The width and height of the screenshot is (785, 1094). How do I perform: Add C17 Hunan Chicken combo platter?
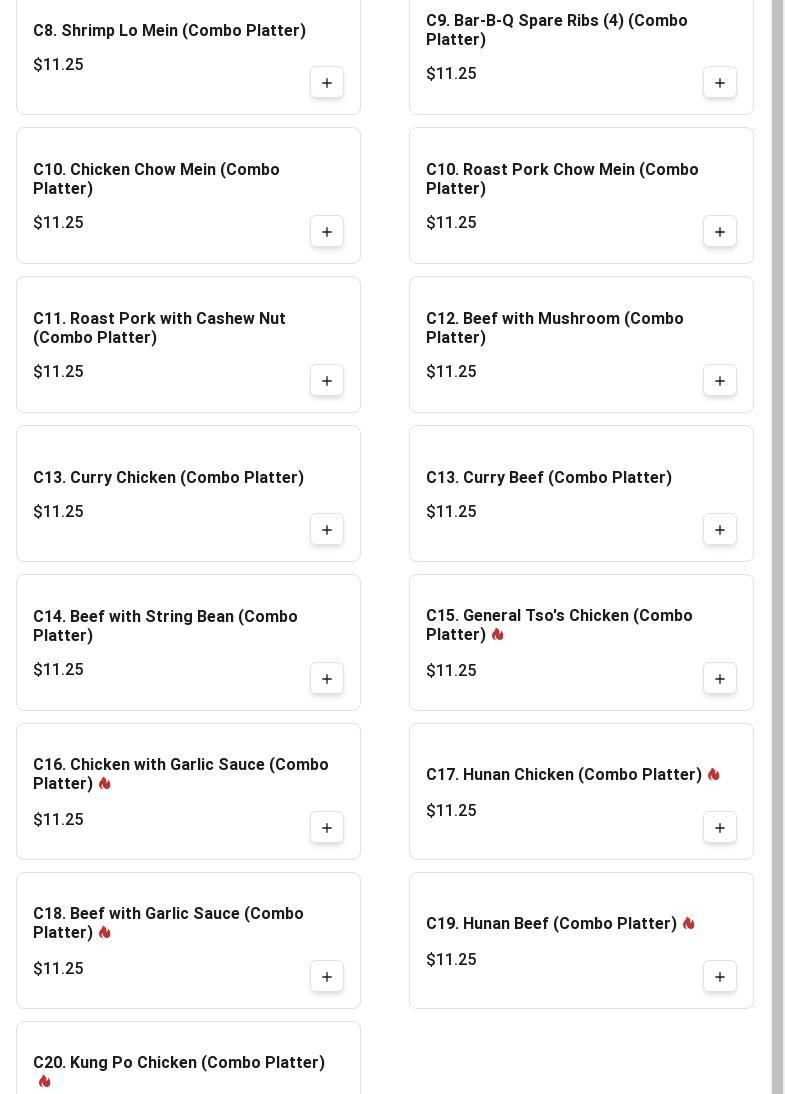click(720, 828)
